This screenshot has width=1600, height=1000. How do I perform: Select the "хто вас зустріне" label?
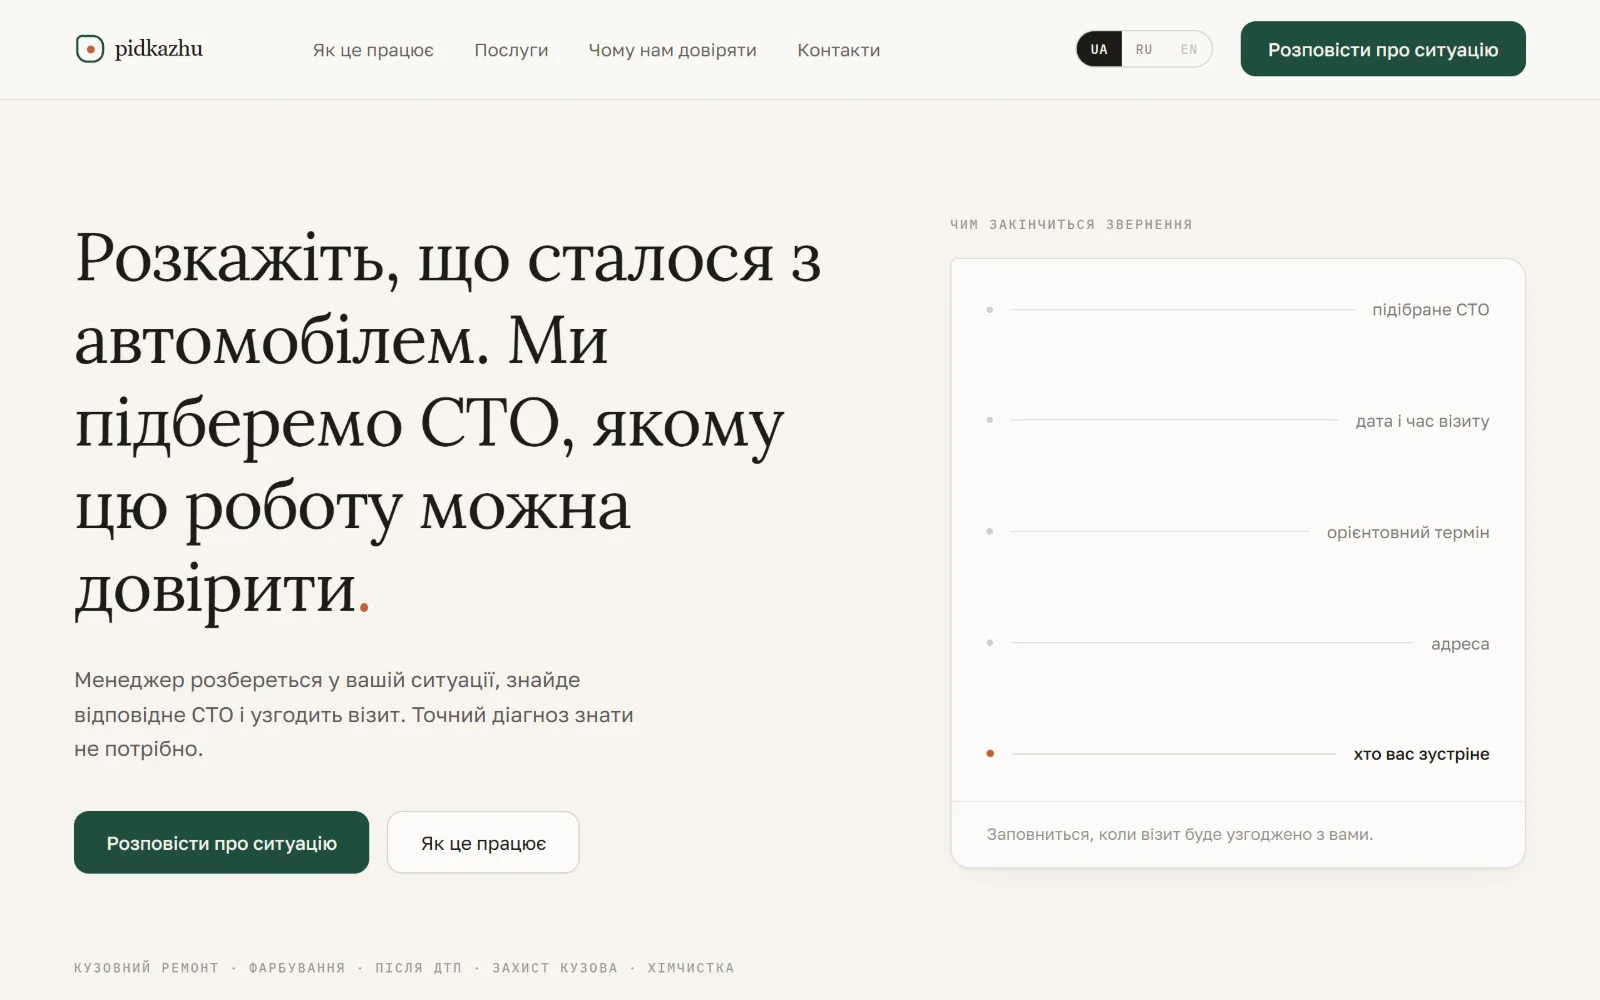pyautogui.click(x=1421, y=754)
